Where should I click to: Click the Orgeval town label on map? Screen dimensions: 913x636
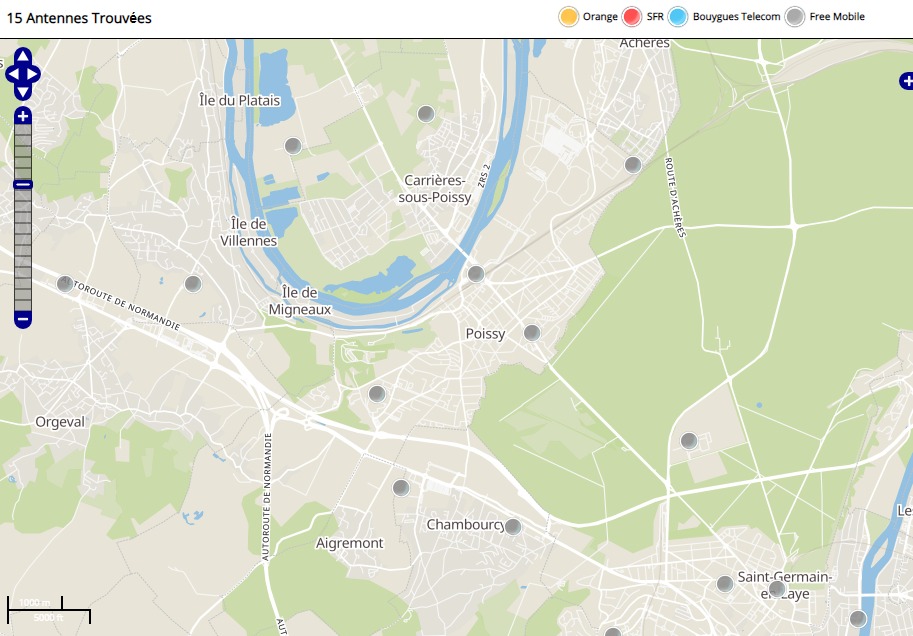(x=61, y=422)
